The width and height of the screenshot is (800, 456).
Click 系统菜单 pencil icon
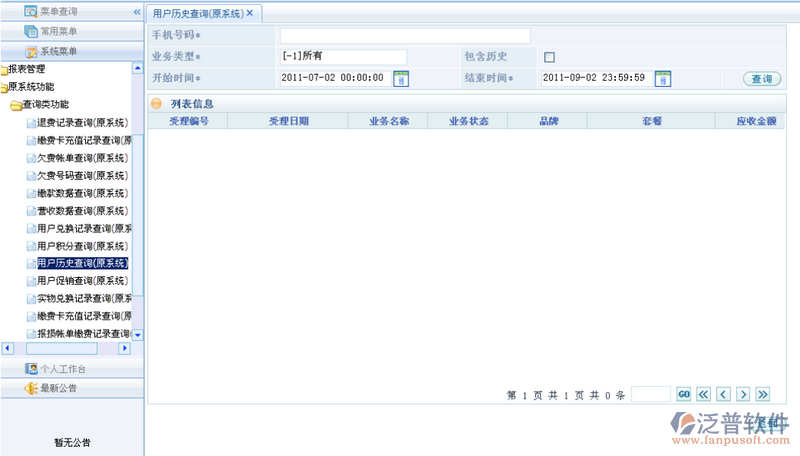(x=32, y=52)
